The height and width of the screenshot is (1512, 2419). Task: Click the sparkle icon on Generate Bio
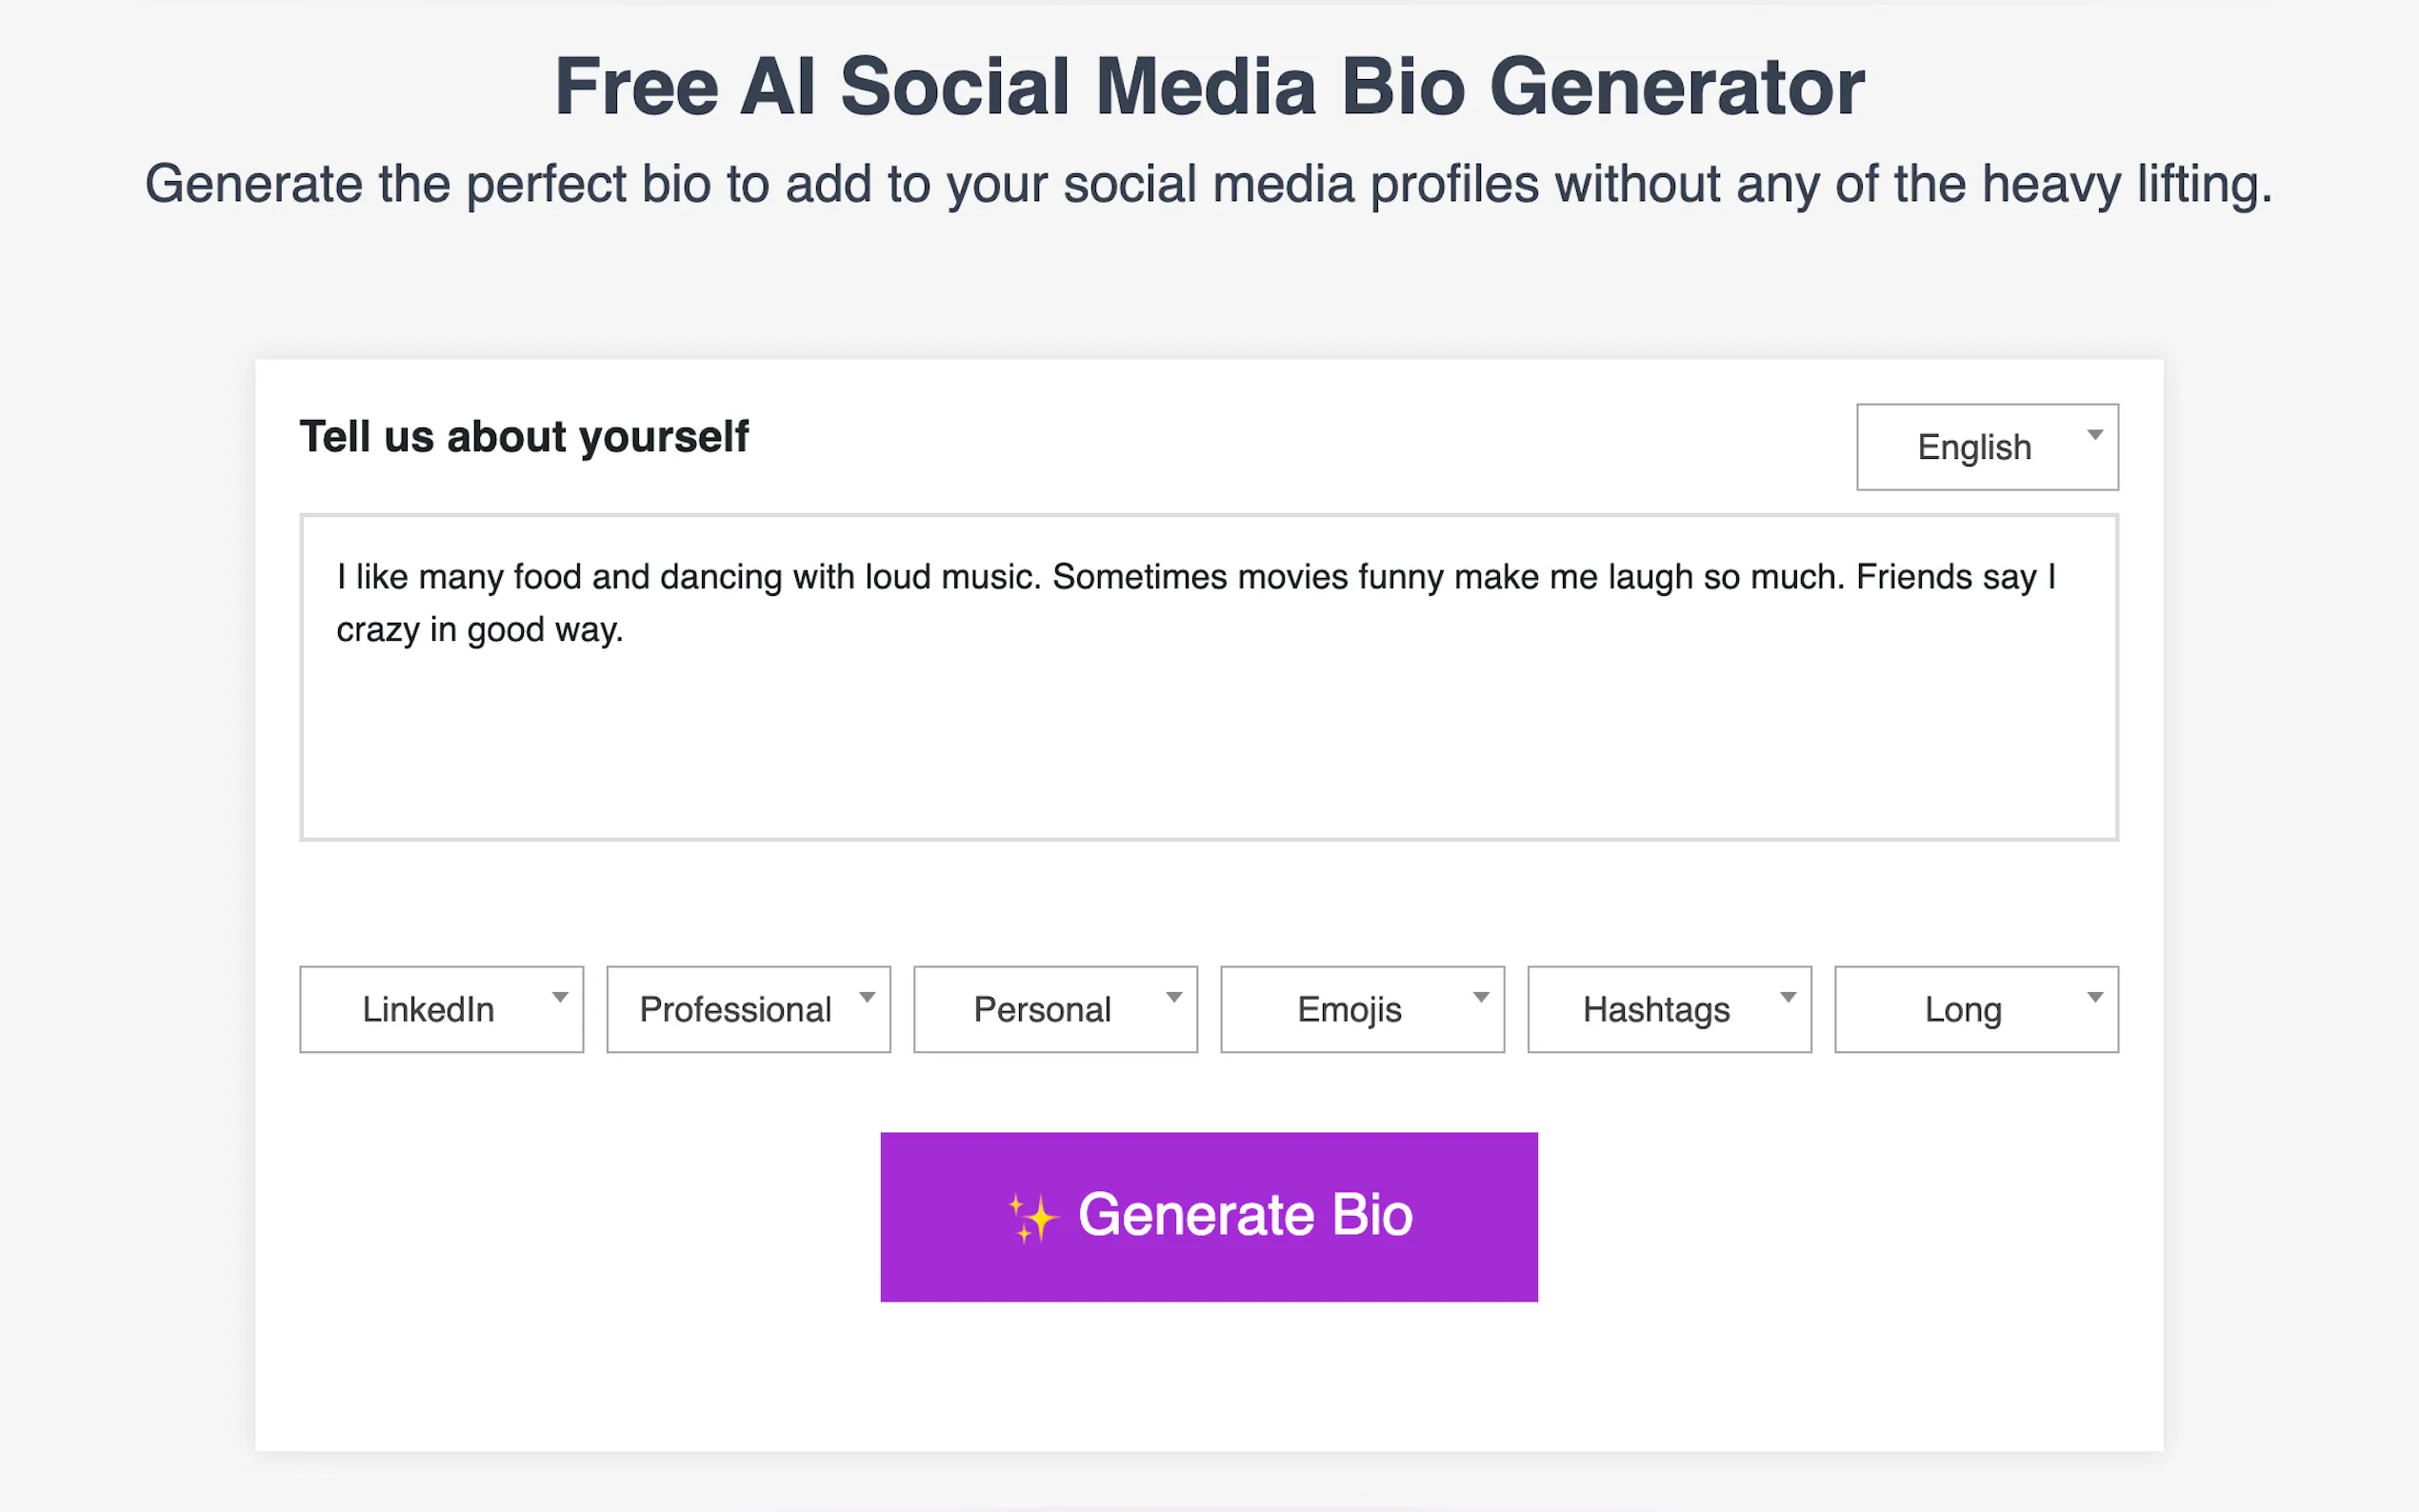click(1034, 1215)
